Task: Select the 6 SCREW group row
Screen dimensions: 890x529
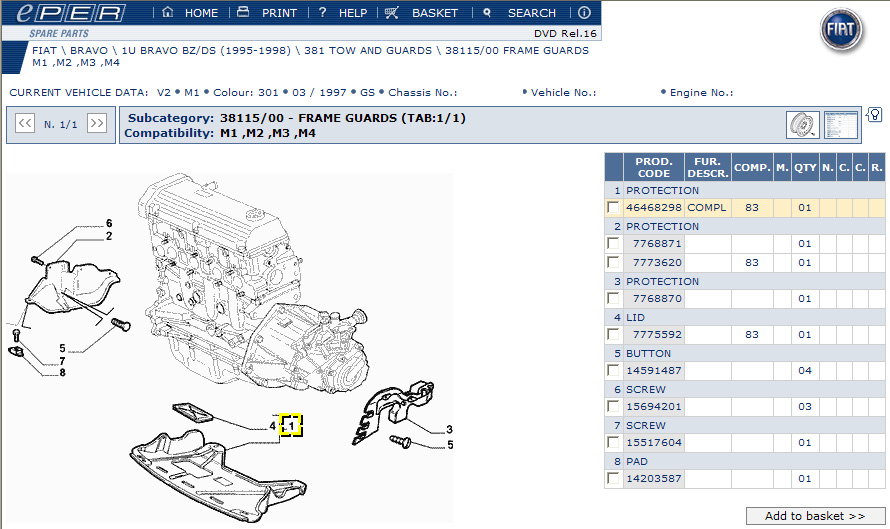Action: click(745, 389)
